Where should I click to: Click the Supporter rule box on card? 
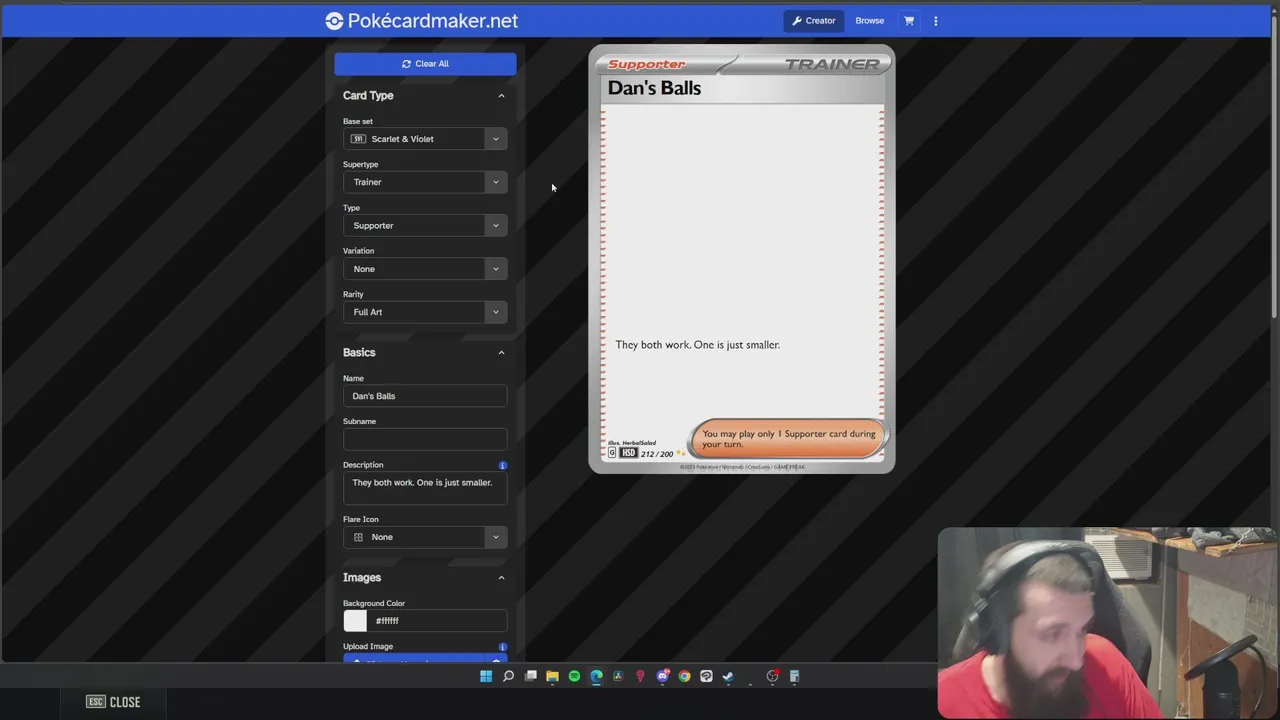pos(788,439)
